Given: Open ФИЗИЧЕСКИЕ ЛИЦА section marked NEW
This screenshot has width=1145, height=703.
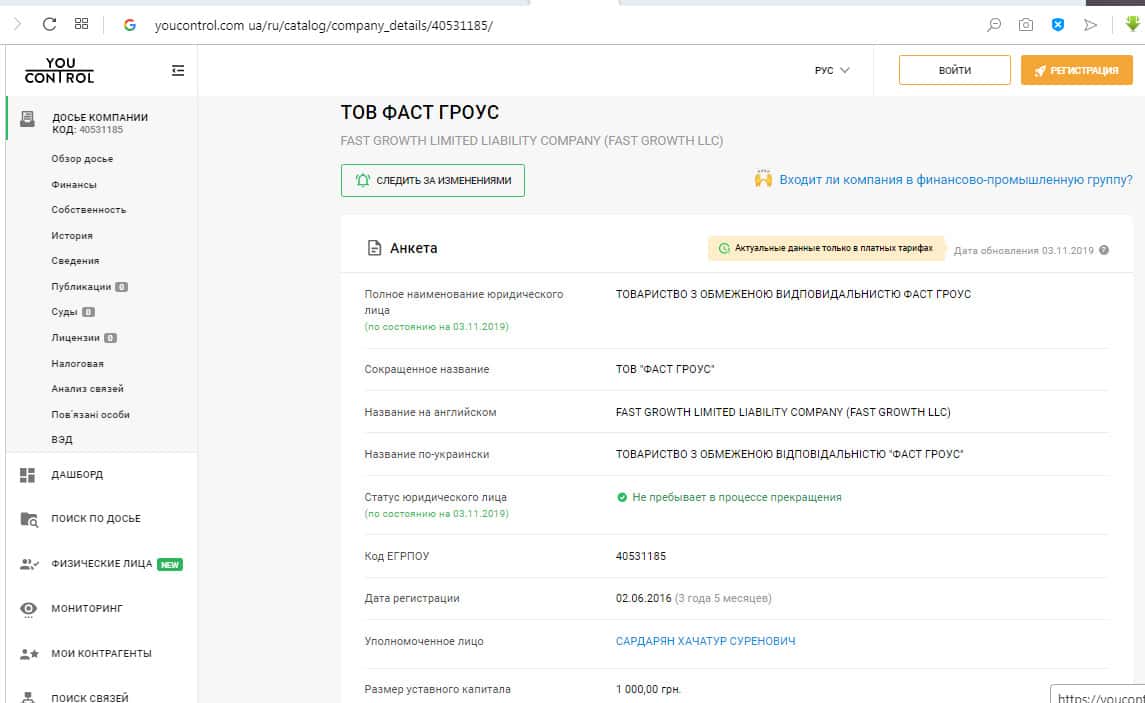Looking at the screenshot, I should (x=101, y=564).
